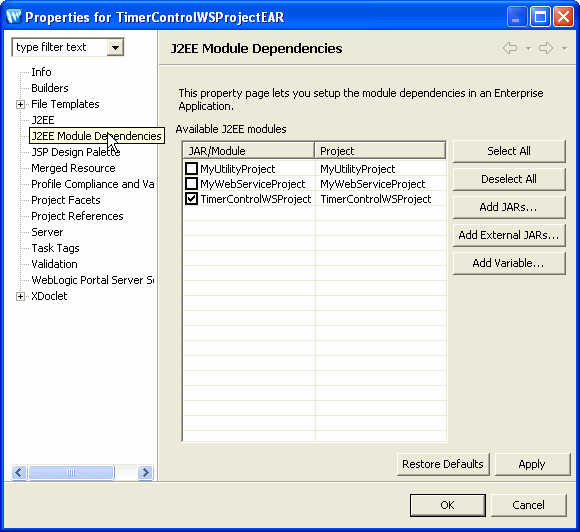Cancel the properties dialog
580x532 pixels.
tap(529, 505)
